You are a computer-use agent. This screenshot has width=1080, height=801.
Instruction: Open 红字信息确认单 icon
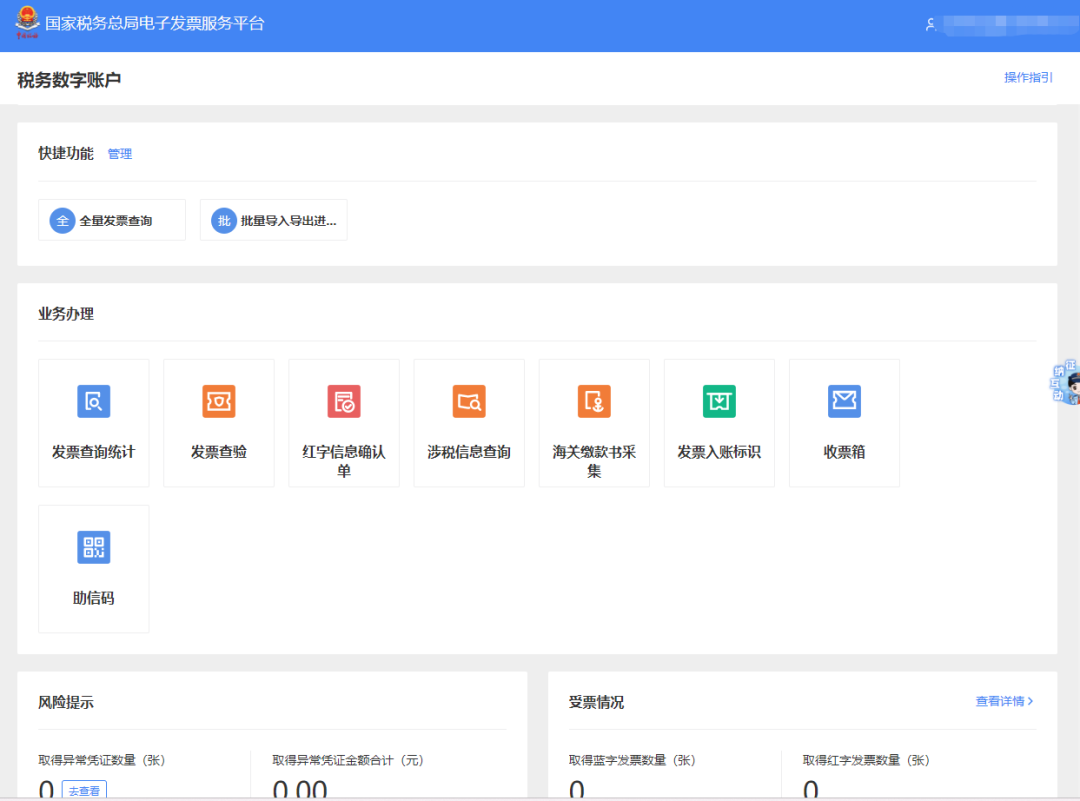[x=343, y=402]
